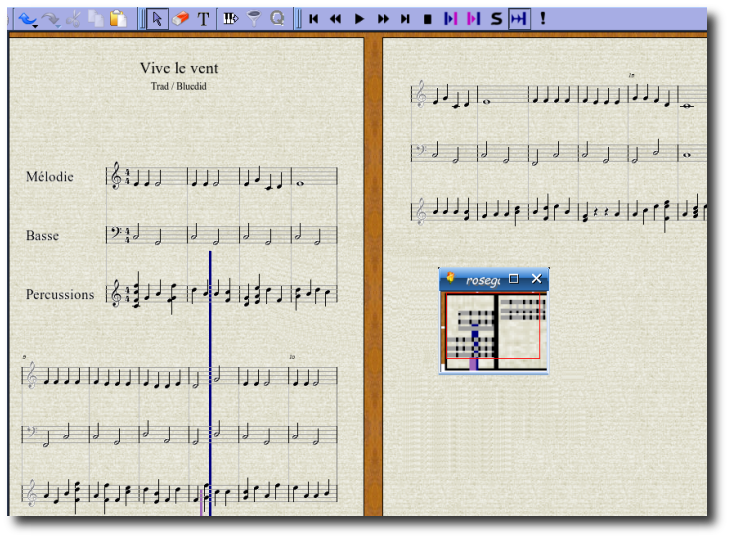Click the funnel filter icon
This screenshot has height=539, width=730.
254,19
